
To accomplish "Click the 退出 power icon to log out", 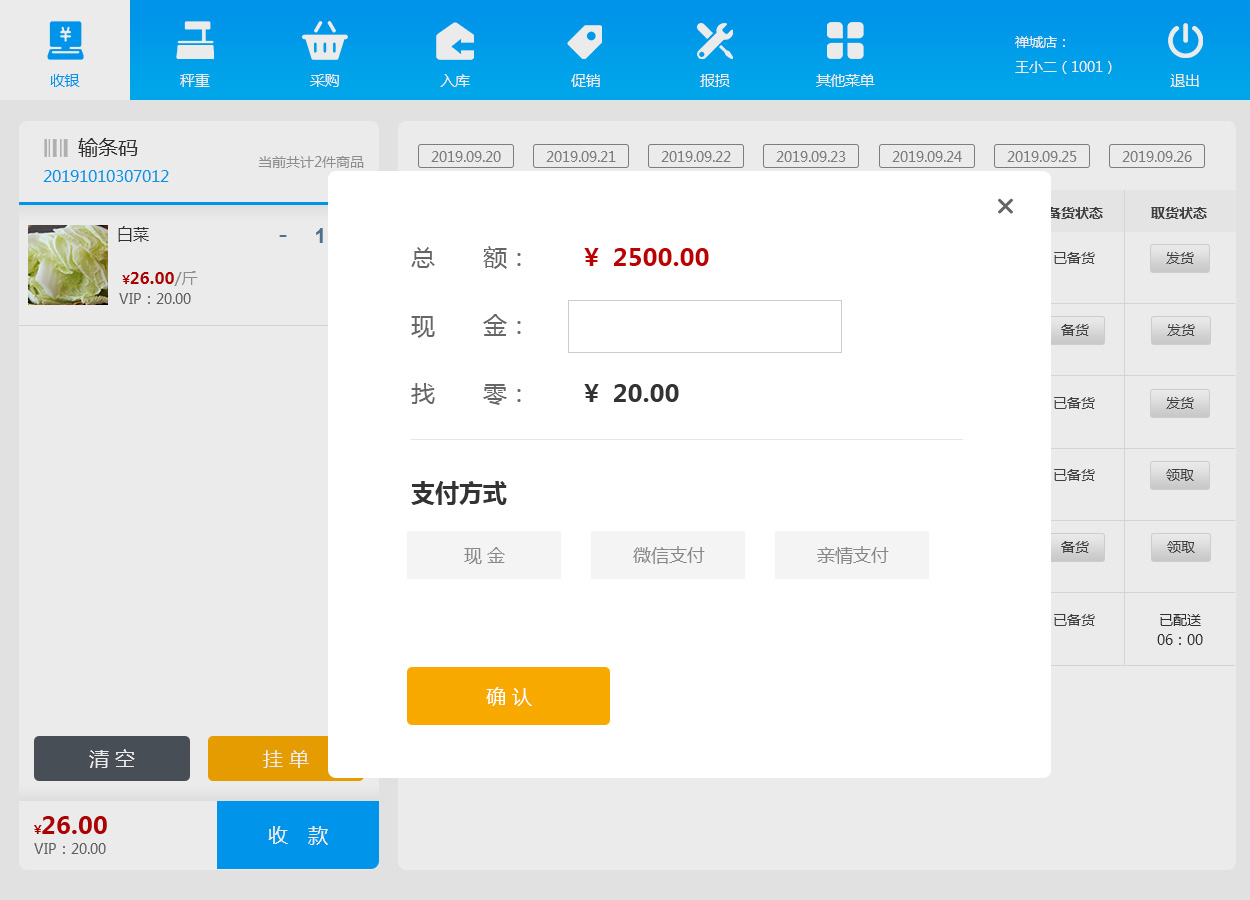I will [1185, 42].
